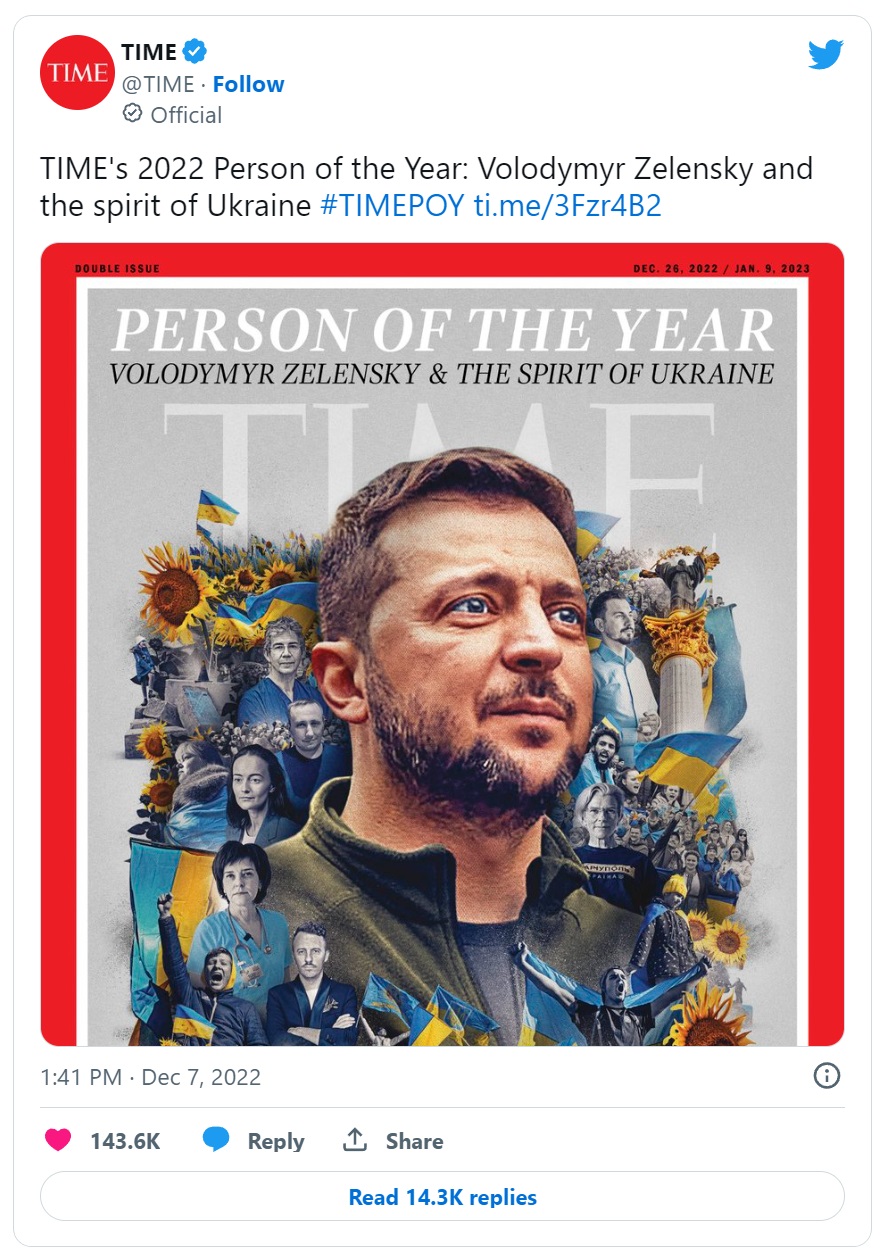Follow the @TIME account
The height and width of the screenshot is (1255, 880).
248,84
